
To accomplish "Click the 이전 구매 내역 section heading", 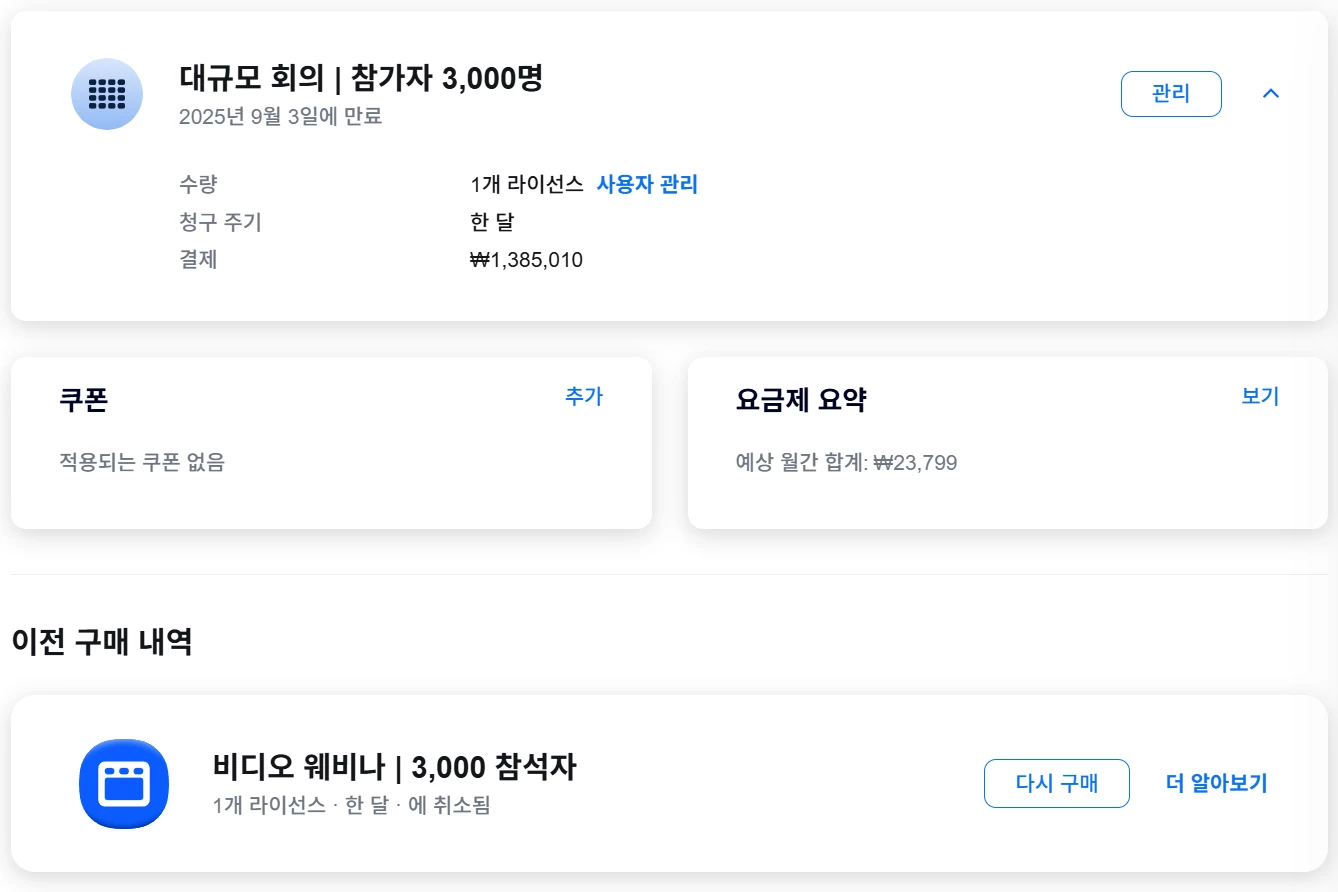I will click(101, 641).
